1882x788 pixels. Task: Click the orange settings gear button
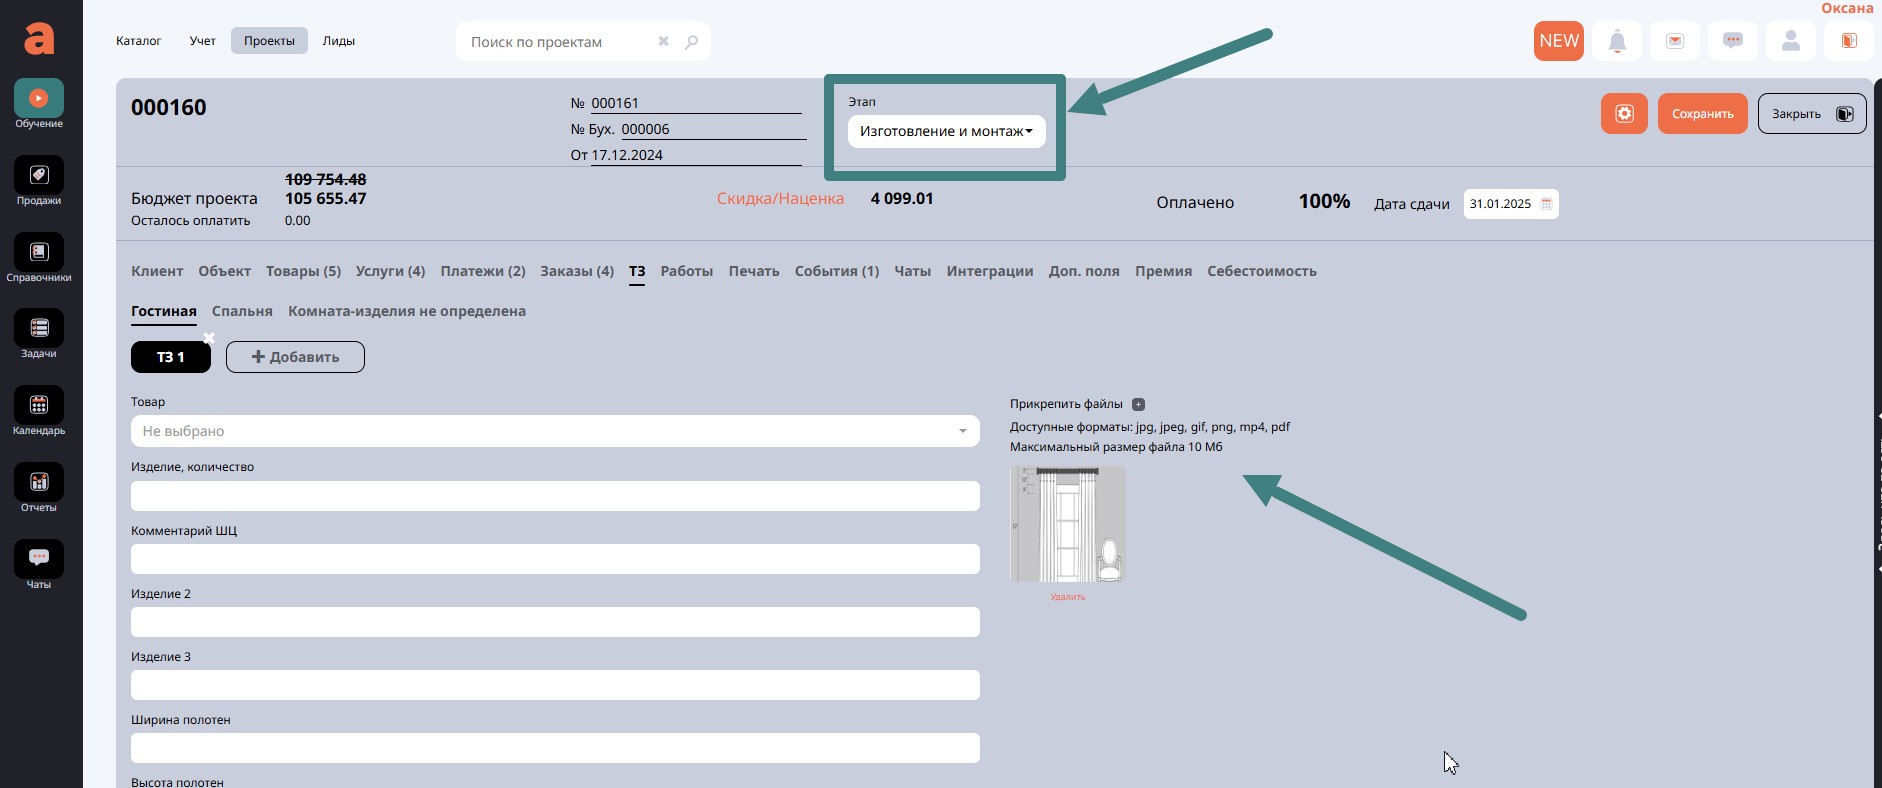point(1623,114)
